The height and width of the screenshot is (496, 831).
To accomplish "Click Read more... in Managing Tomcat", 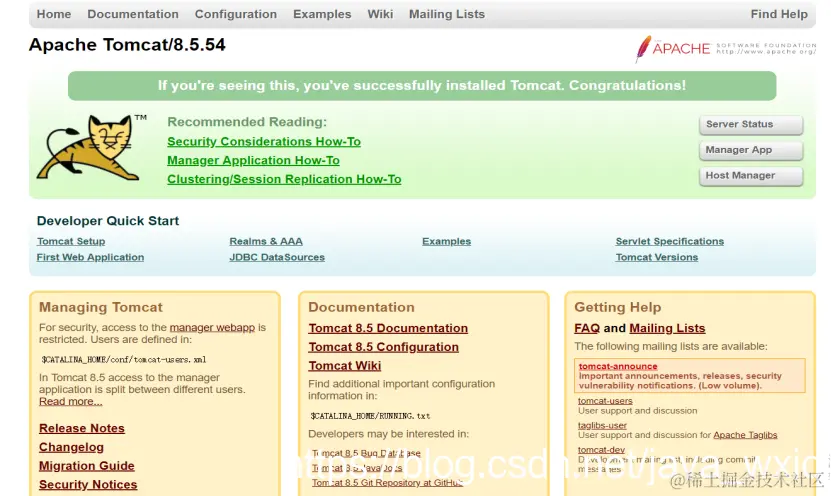I will coord(70,401).
